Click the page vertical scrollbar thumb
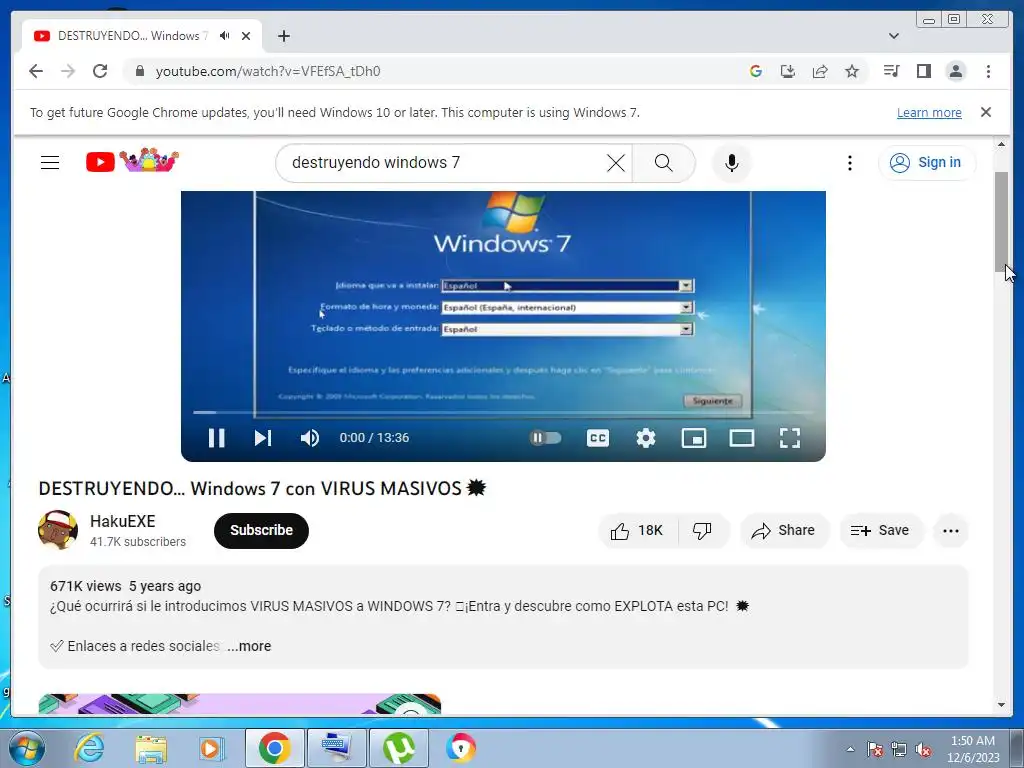Viewport: 1024px width, 768px height. point(1002,222)
